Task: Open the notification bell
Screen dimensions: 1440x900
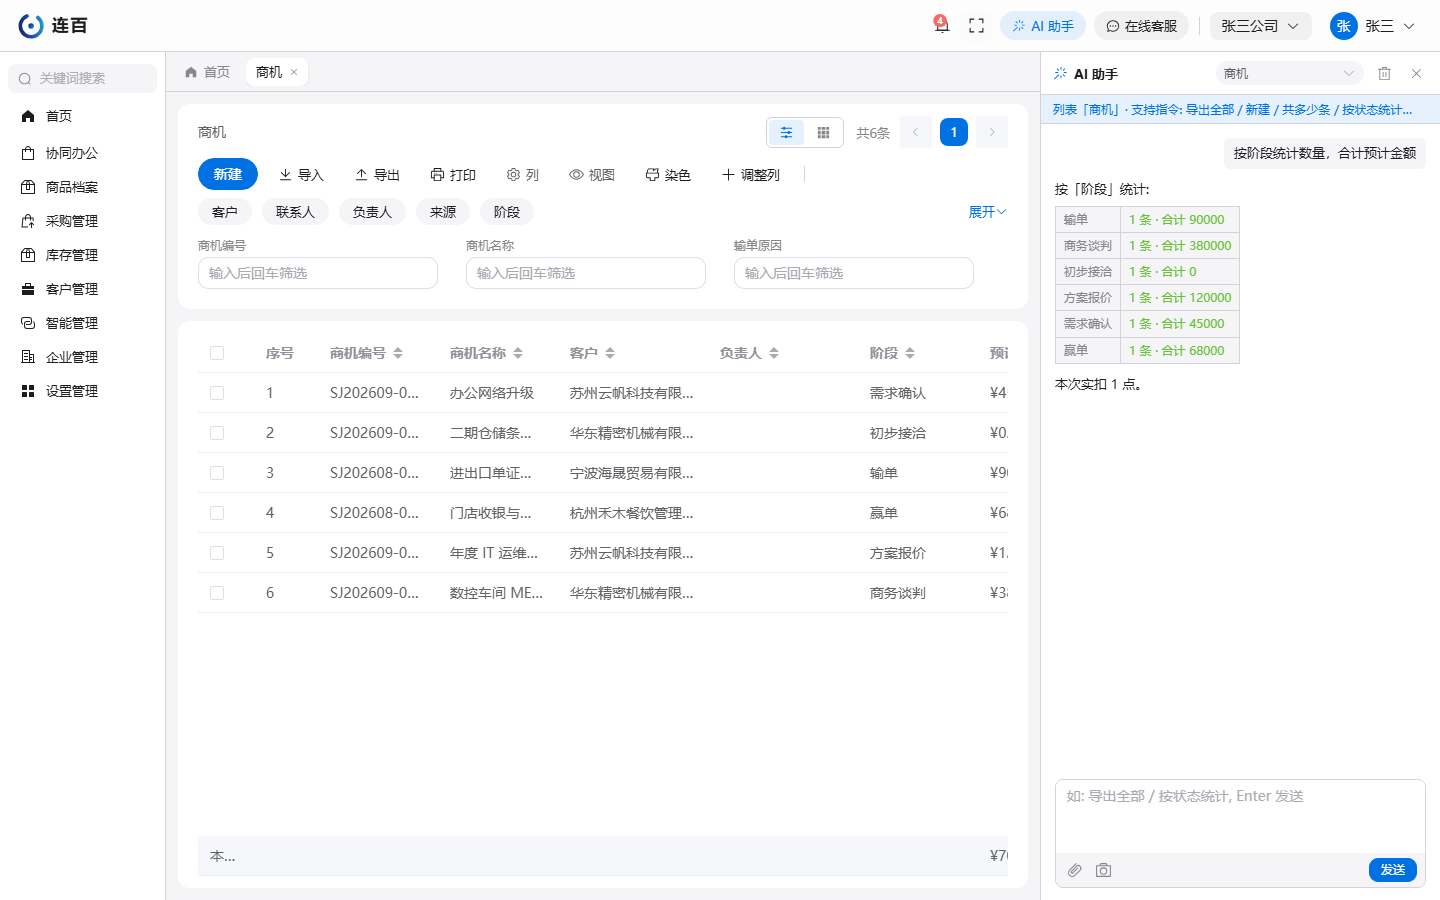Action: 941,26
